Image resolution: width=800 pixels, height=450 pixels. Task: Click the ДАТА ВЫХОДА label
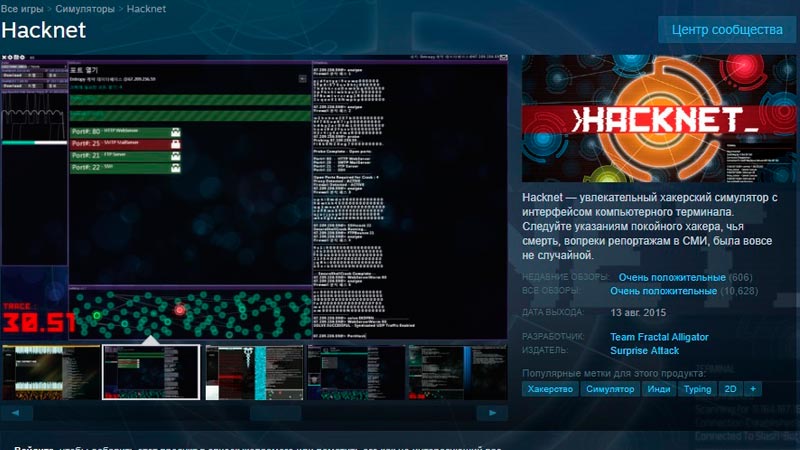[x=553, y=312]
